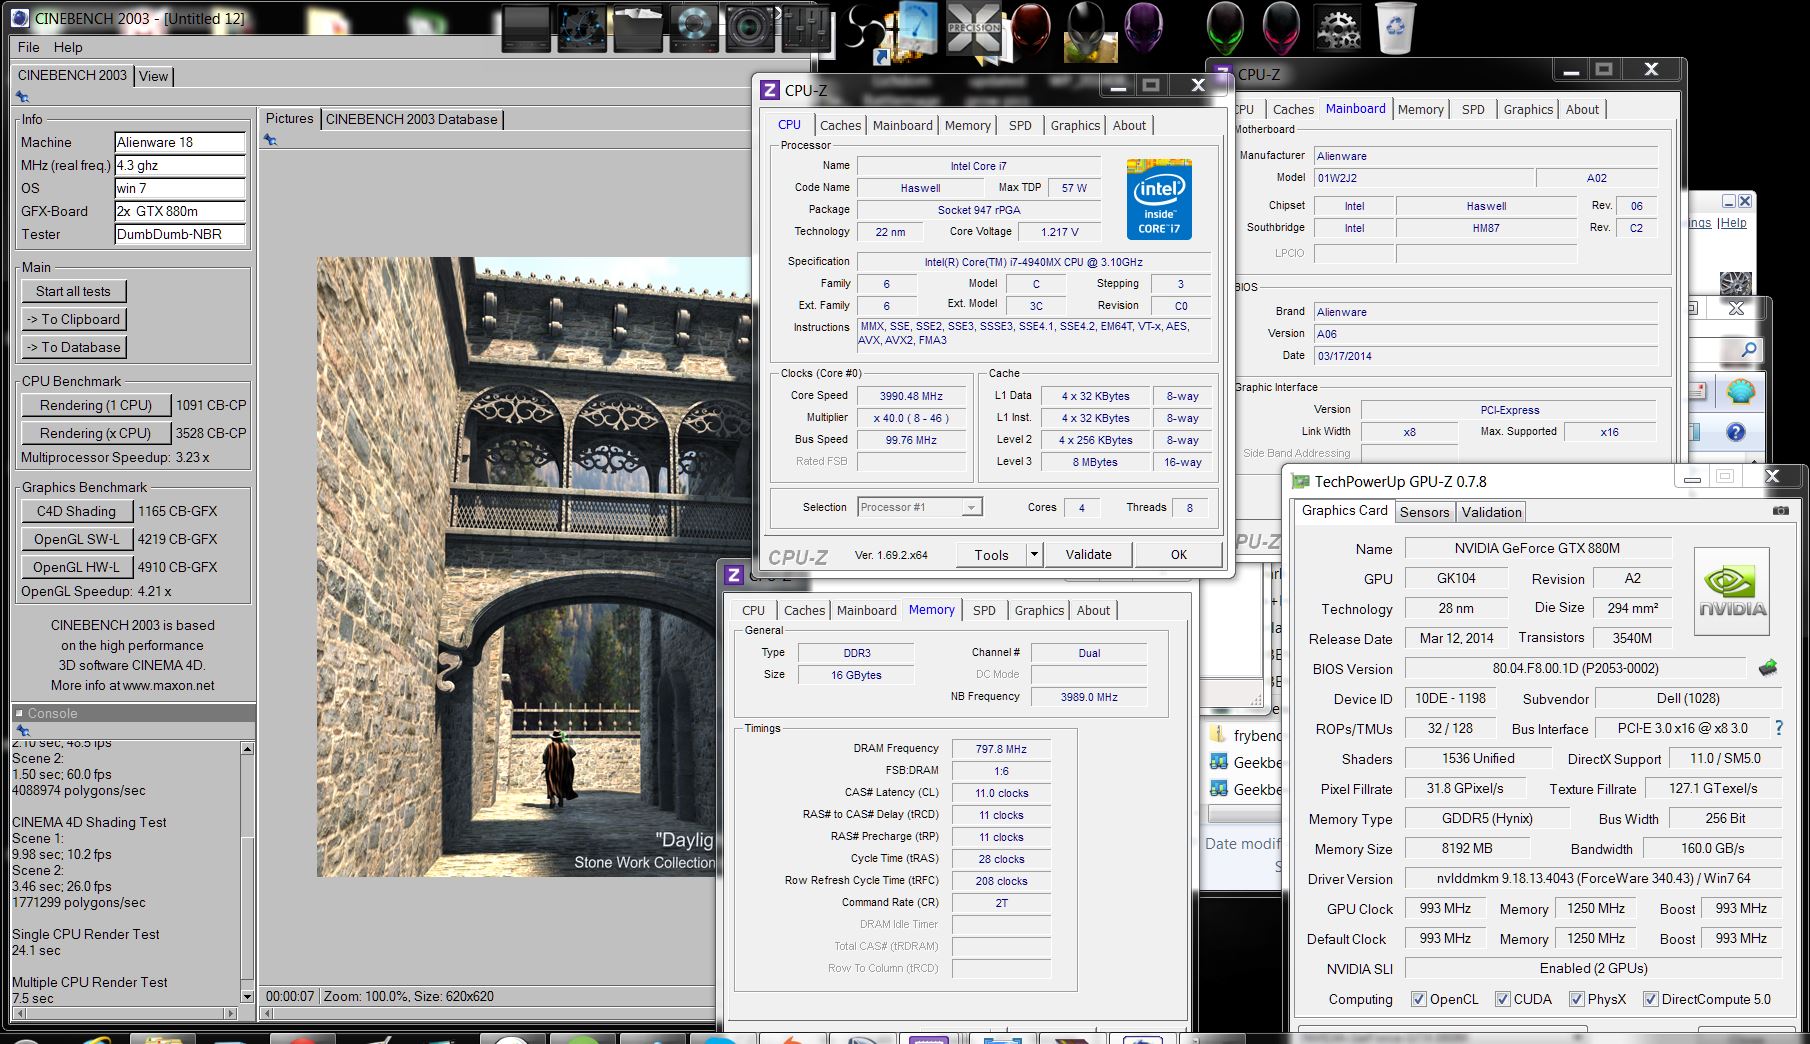Open Graphics tab in Mainboard CPU-Z window
1810x1044 pixels.
coord(1528,109)
